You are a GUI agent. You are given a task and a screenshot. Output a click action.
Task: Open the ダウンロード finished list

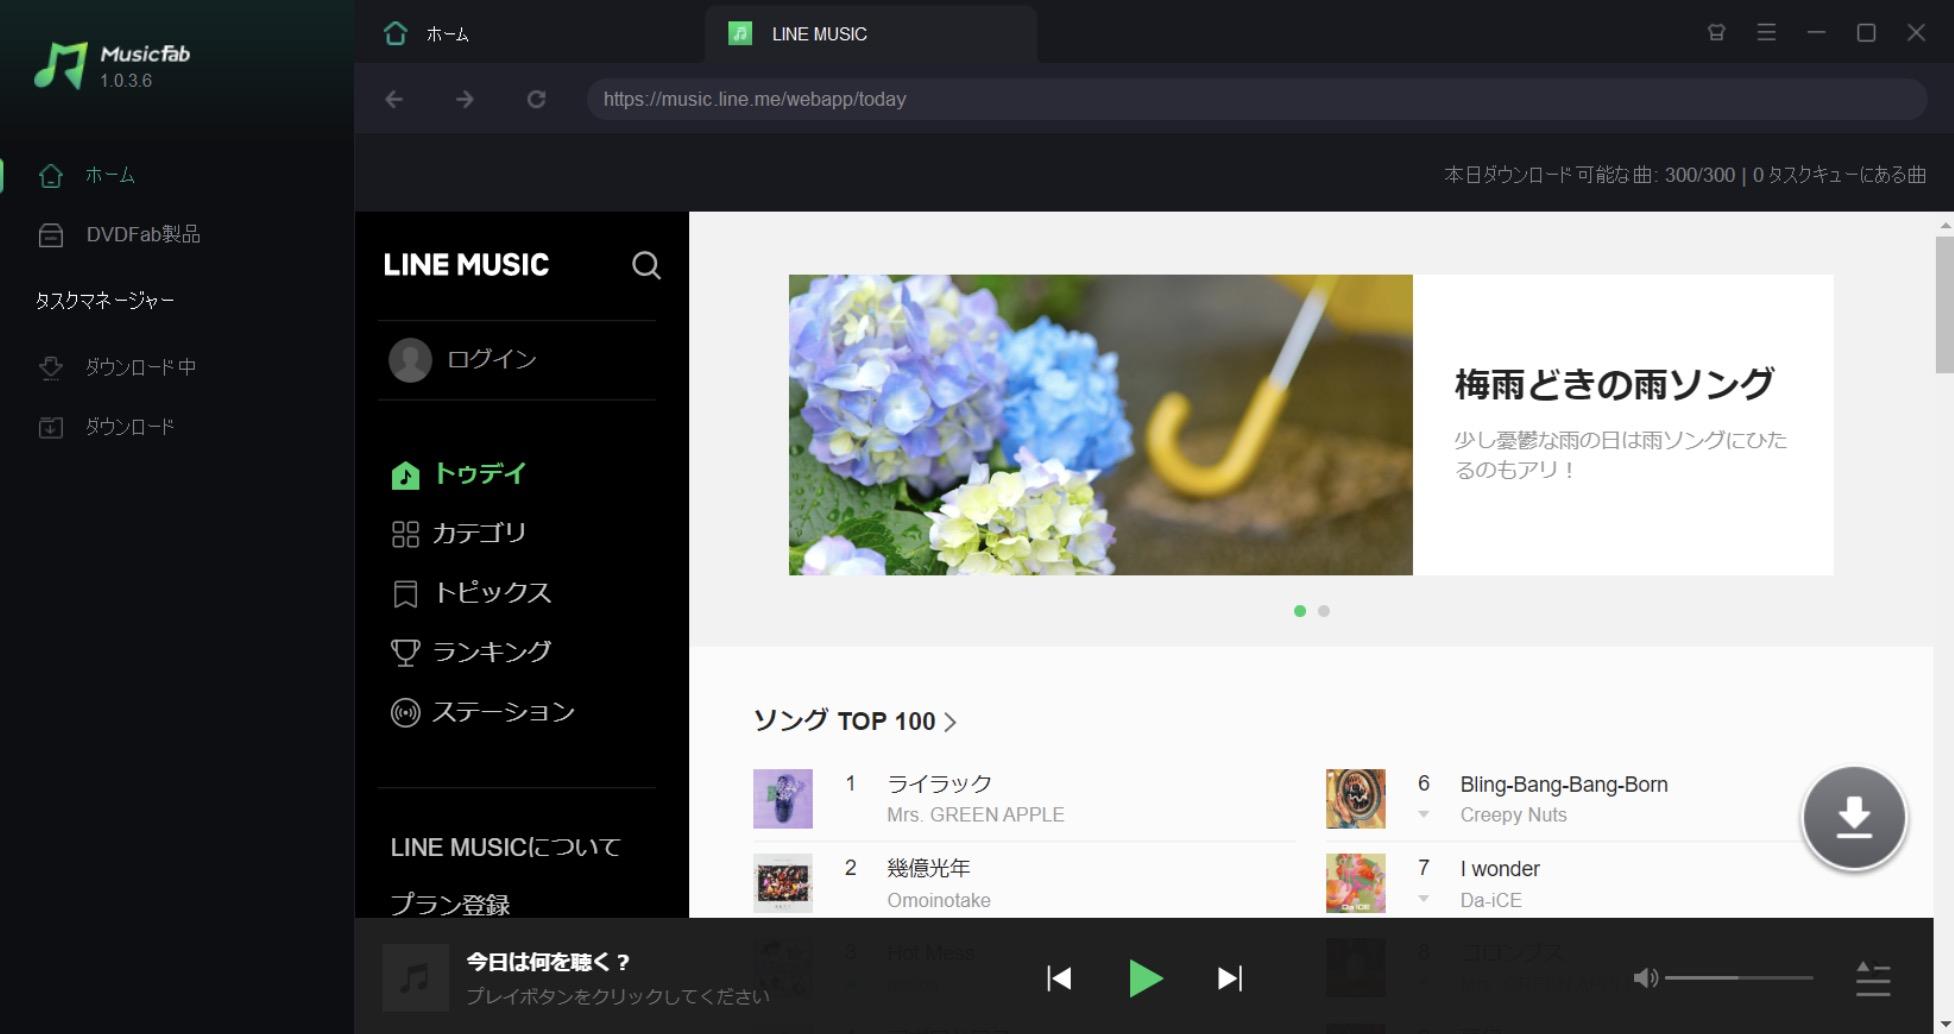106,427
